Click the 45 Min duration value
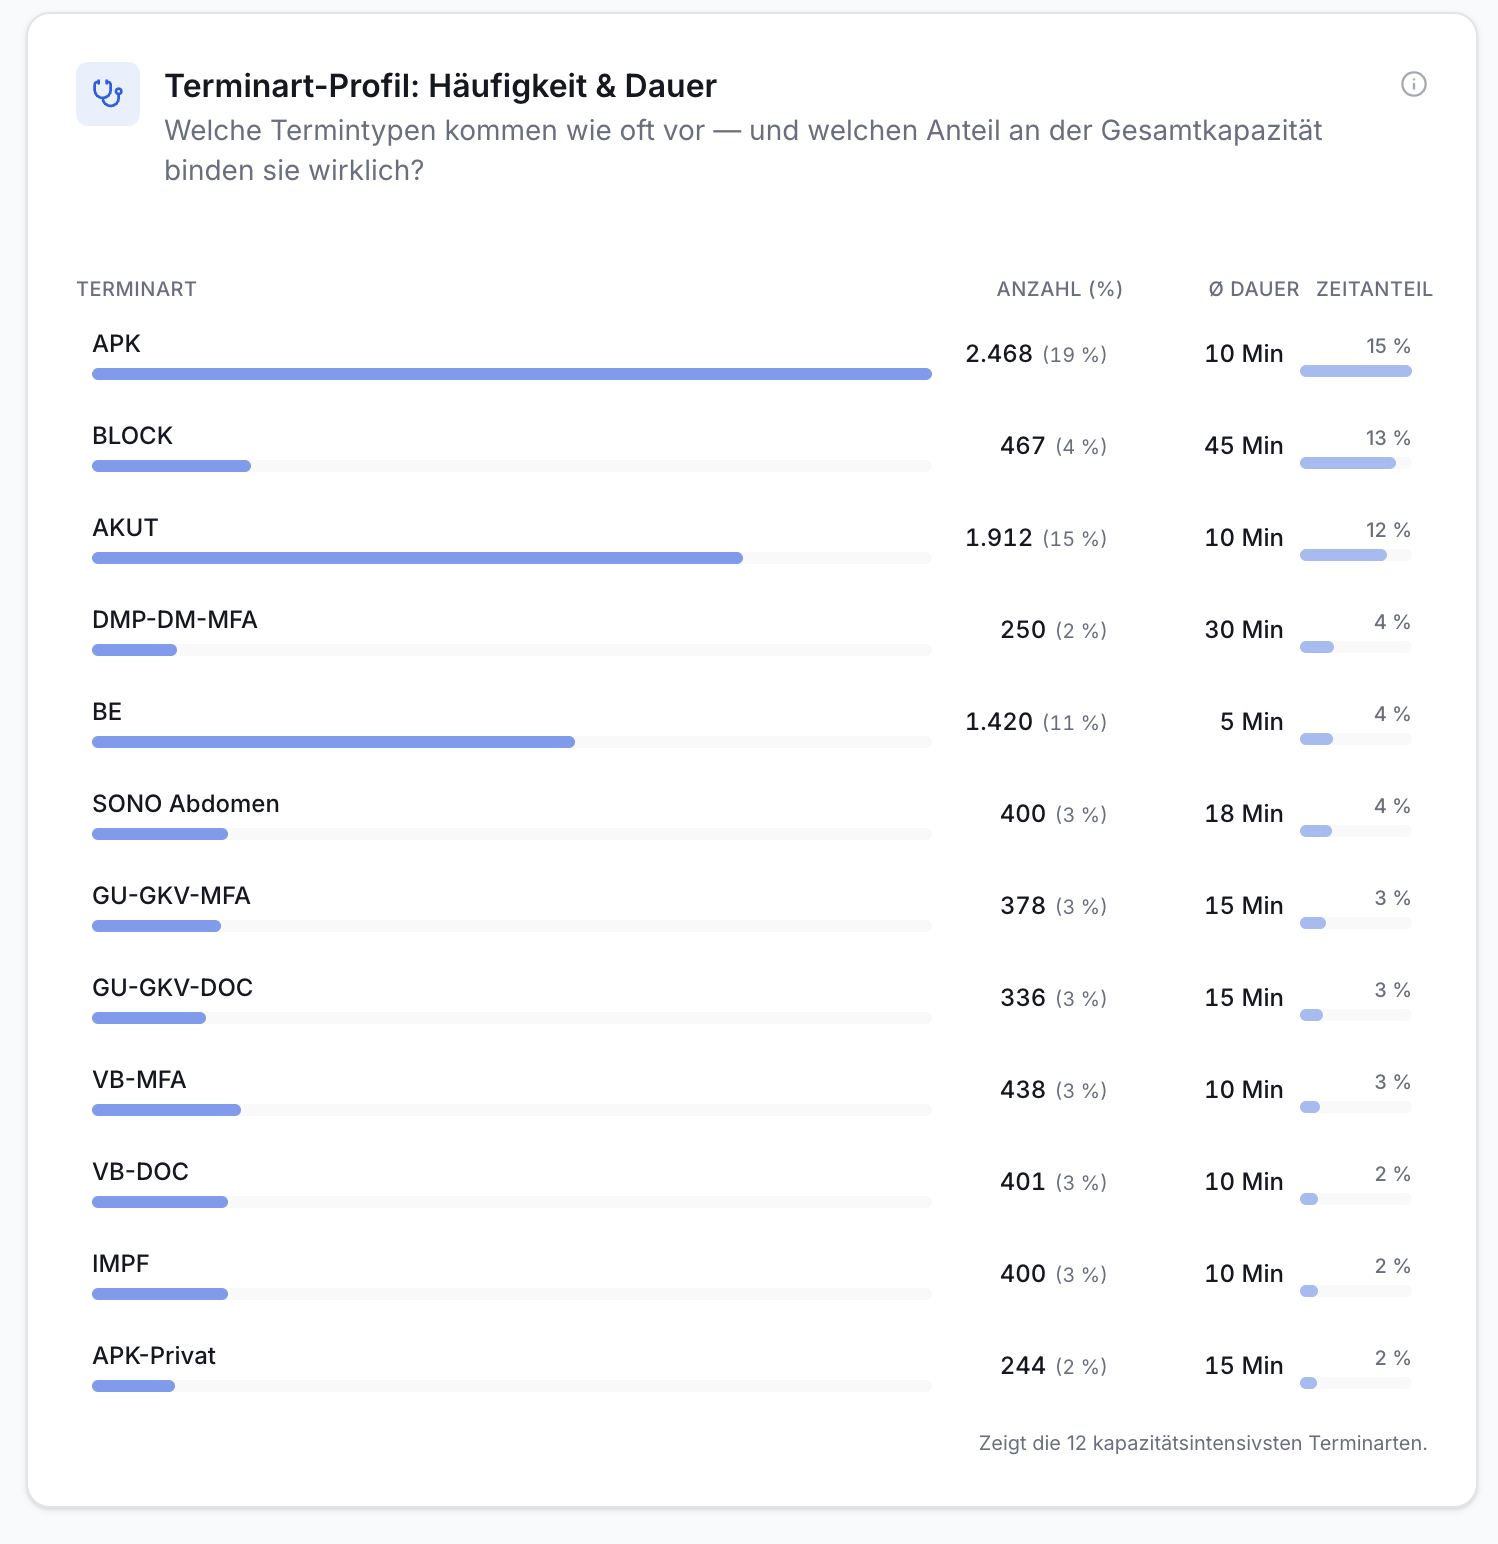 [x=1244, y=446]
